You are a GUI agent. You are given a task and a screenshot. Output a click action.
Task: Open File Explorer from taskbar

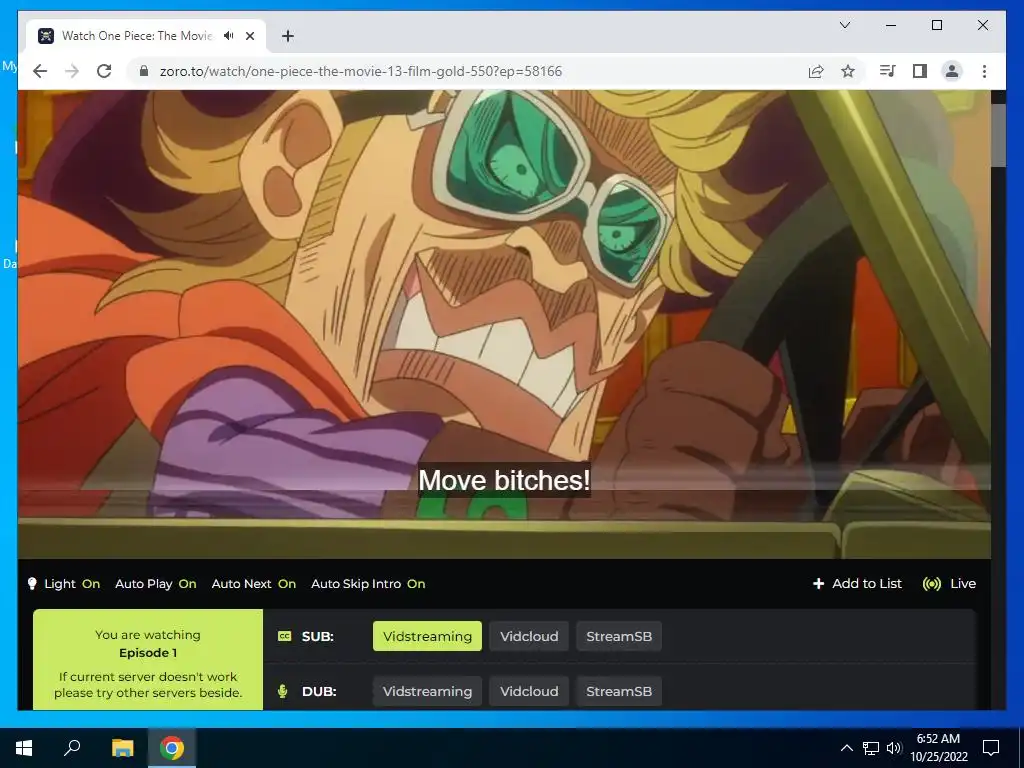122,748
